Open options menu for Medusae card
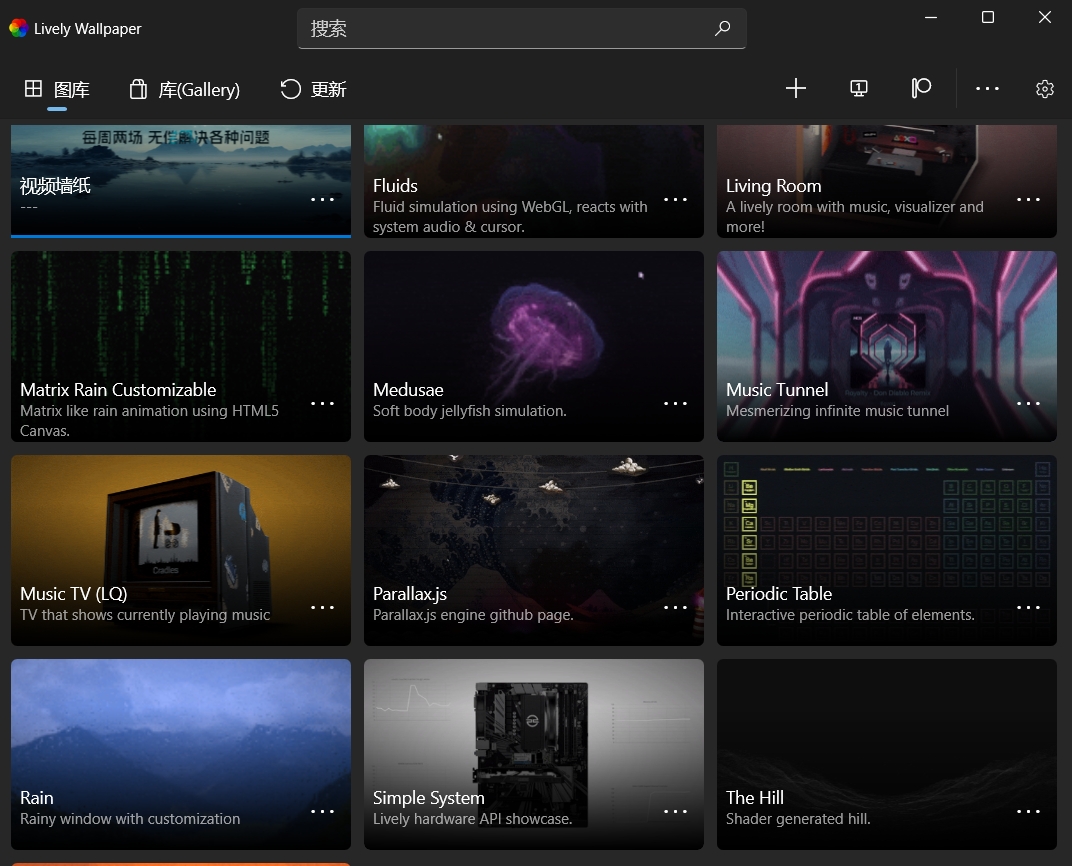This screenshot has height=866, width=1072. pos(675,403)
